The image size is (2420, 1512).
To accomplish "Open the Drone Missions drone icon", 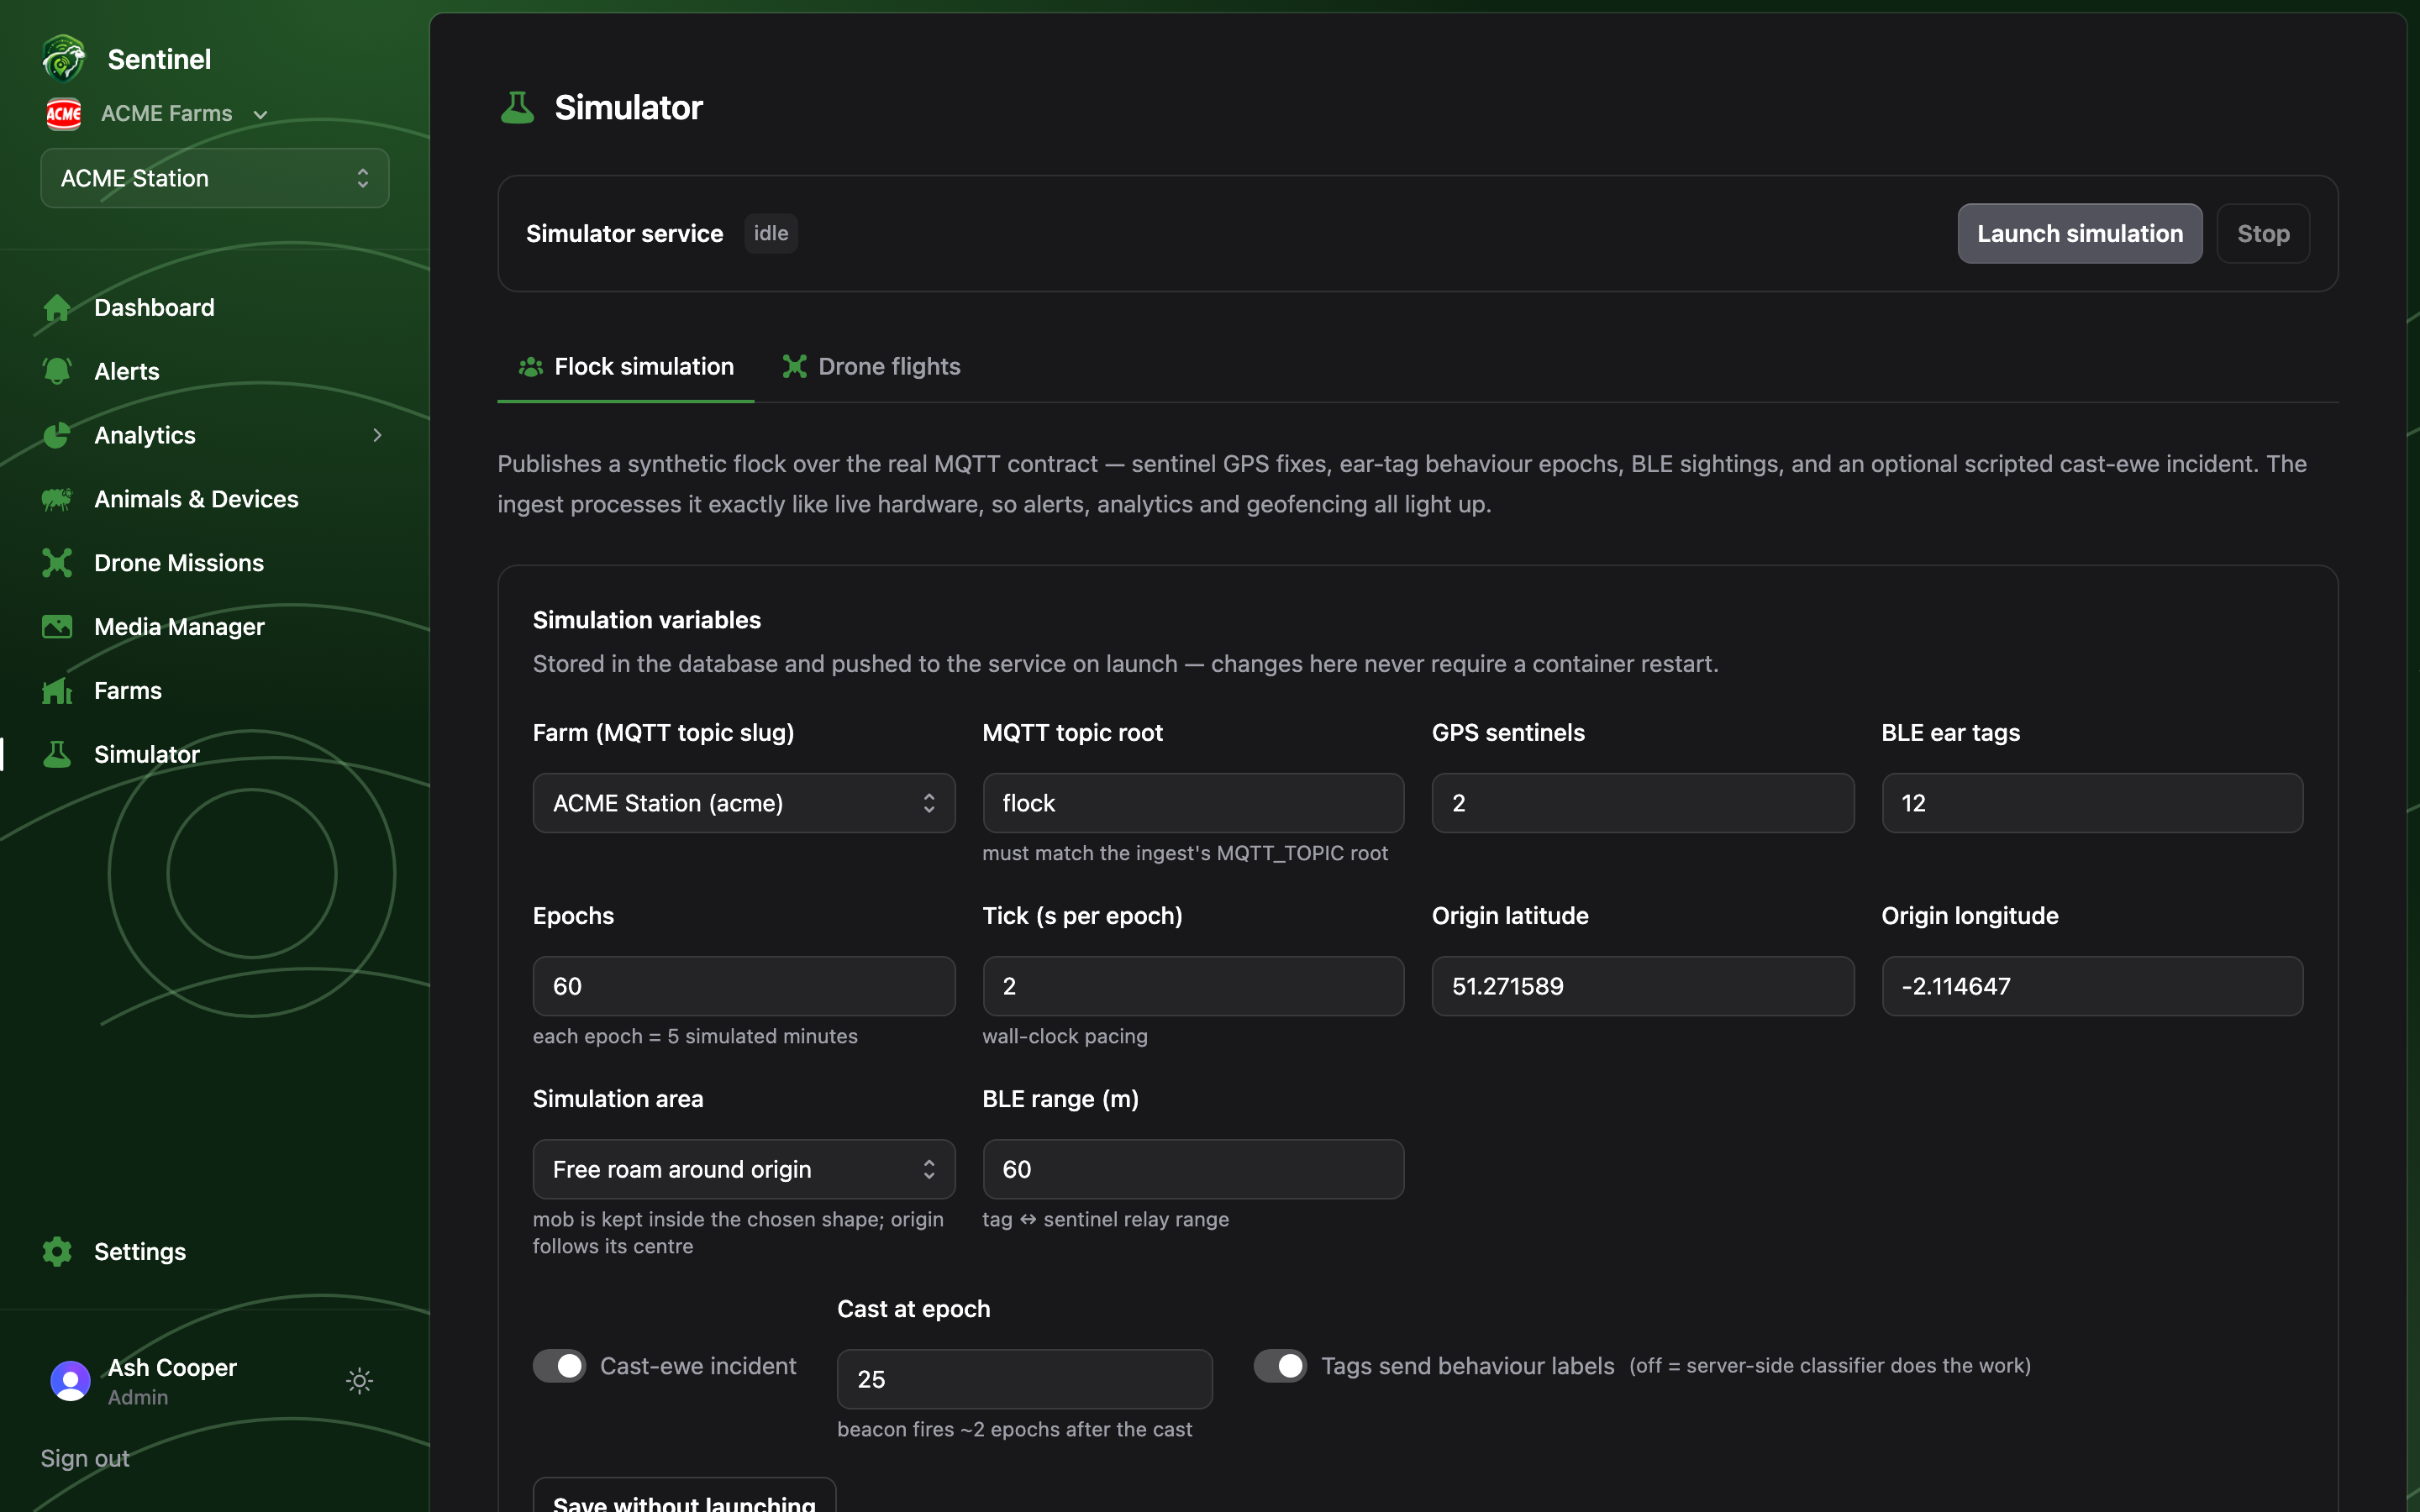I will pos(57,563).
